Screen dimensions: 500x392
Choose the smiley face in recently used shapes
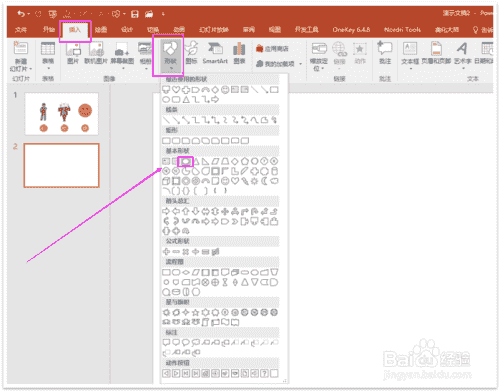click(x=225, y=90)
